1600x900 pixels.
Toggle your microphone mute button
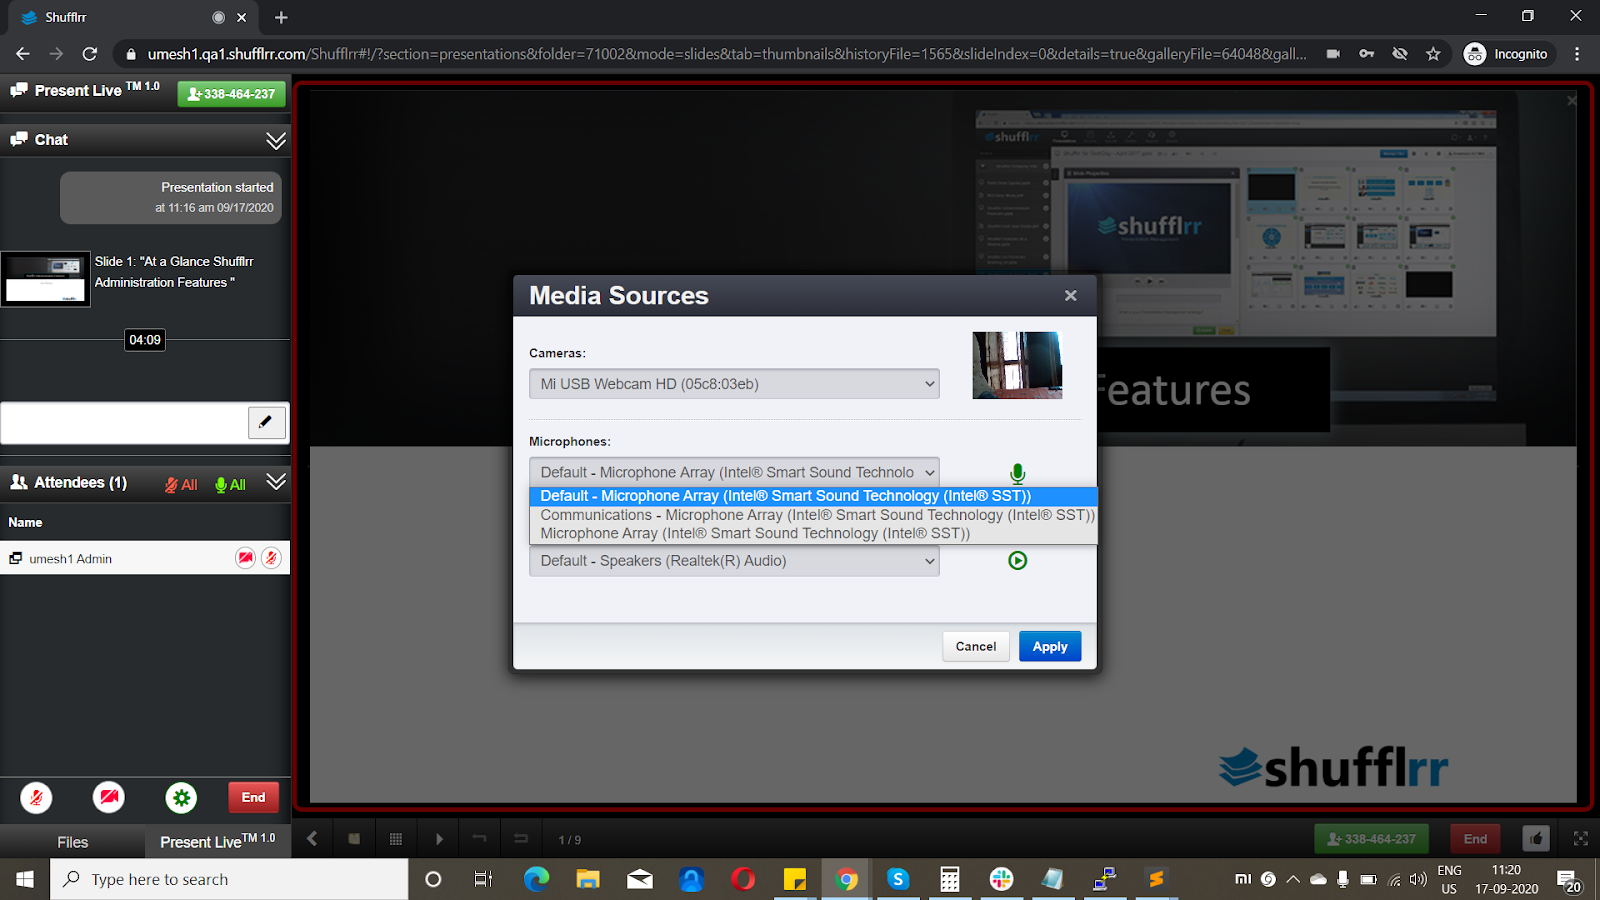coord(37,798)
